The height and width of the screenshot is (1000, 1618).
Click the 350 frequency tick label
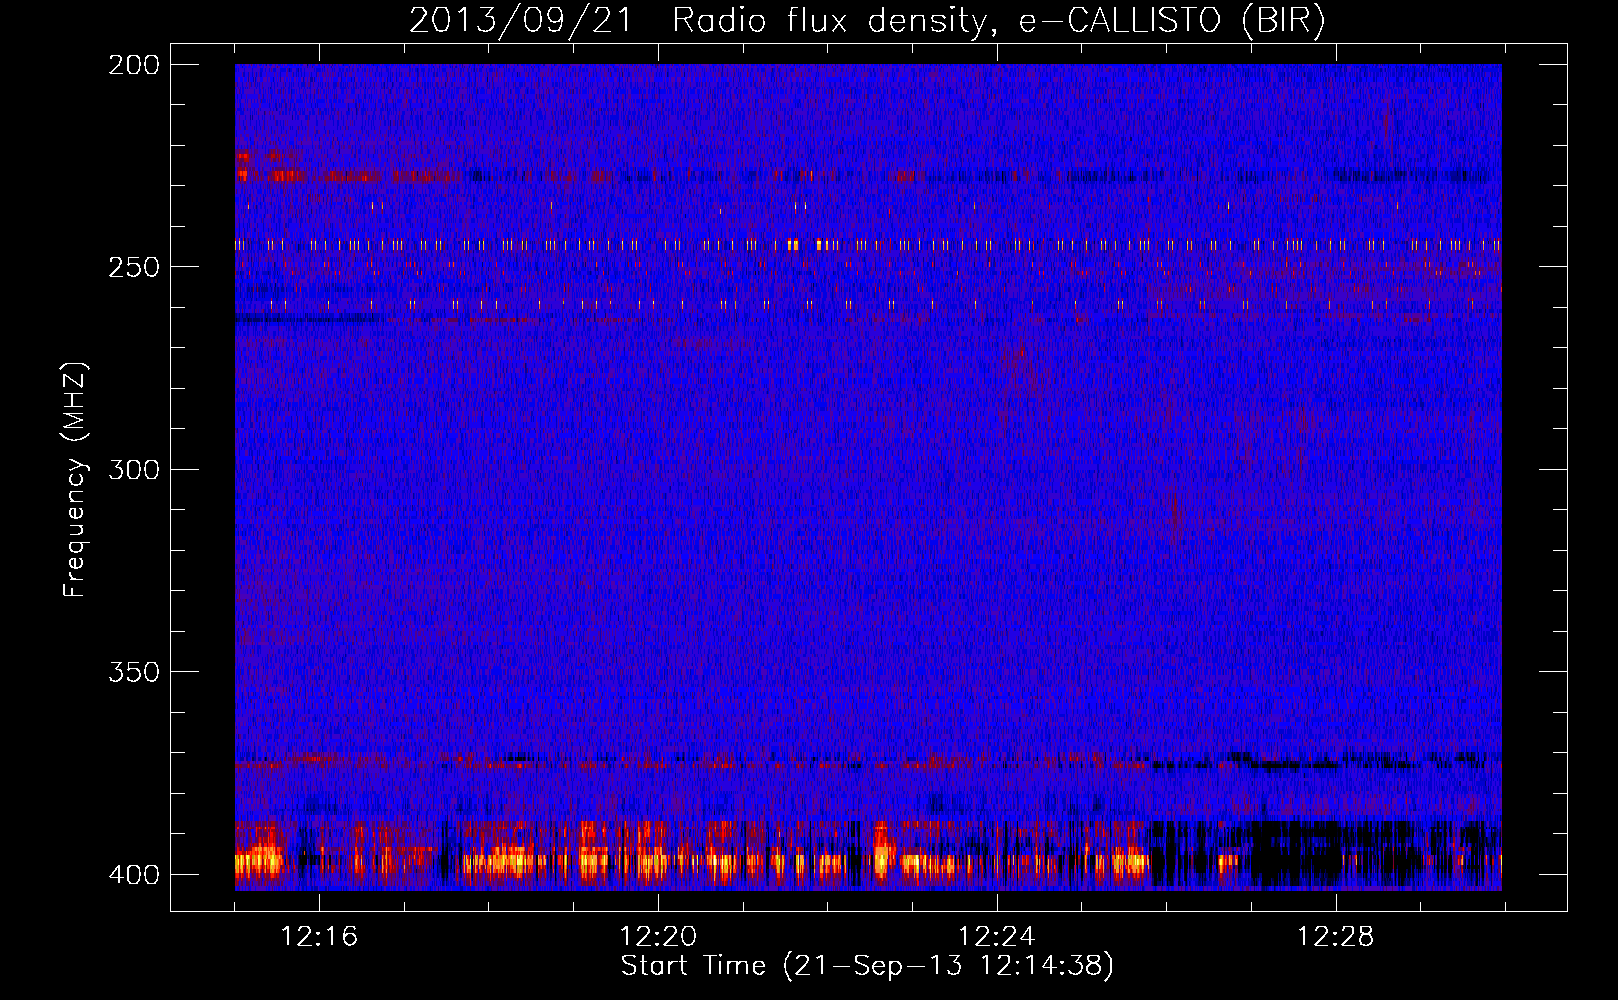coord(134,672)
